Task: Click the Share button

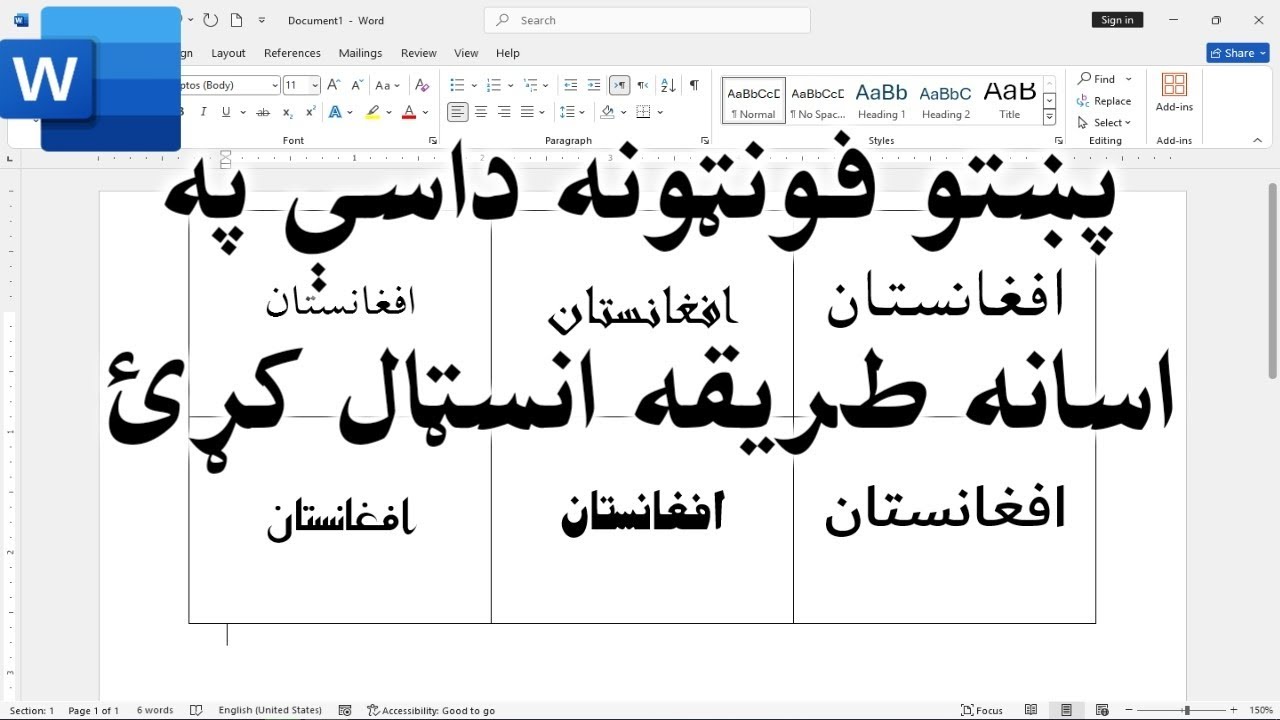Action: tap(1238, 53)
